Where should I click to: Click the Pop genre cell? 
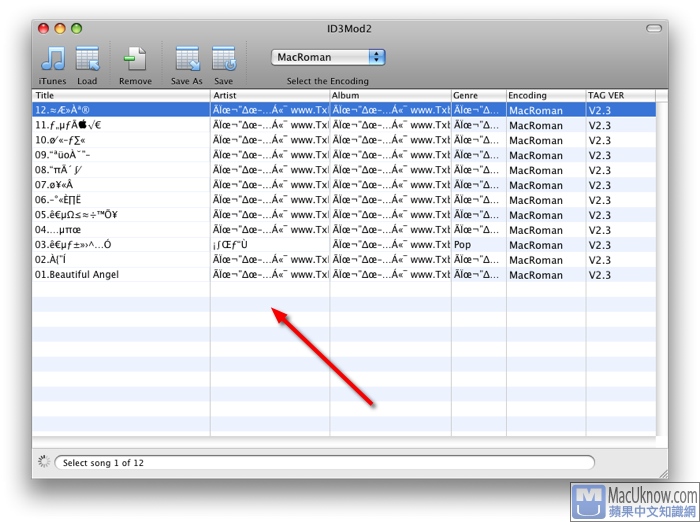click(x=479, y=245)
